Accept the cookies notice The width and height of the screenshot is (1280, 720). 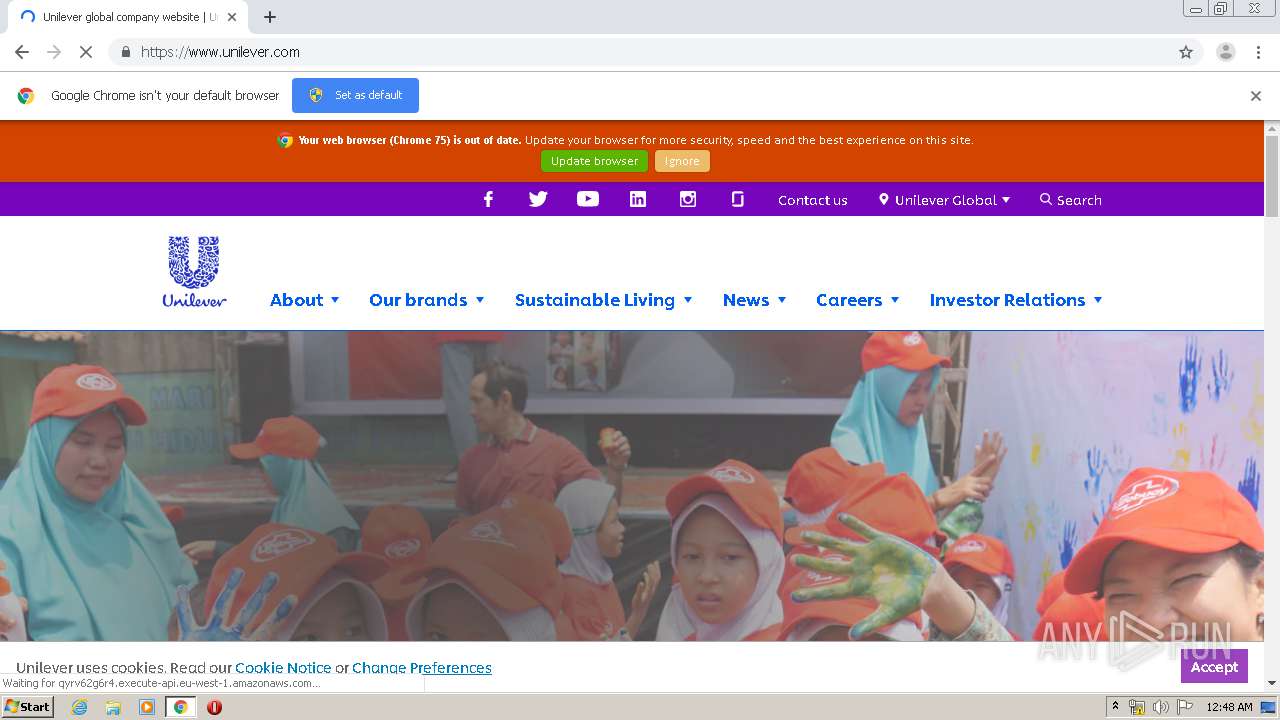coord(1214,667)
